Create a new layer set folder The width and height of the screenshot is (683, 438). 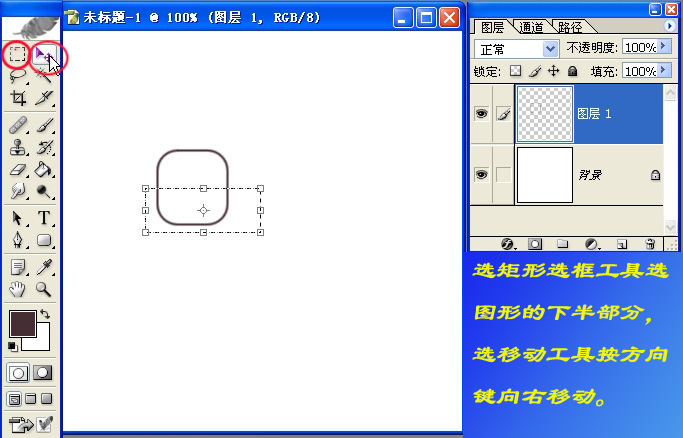563,244
